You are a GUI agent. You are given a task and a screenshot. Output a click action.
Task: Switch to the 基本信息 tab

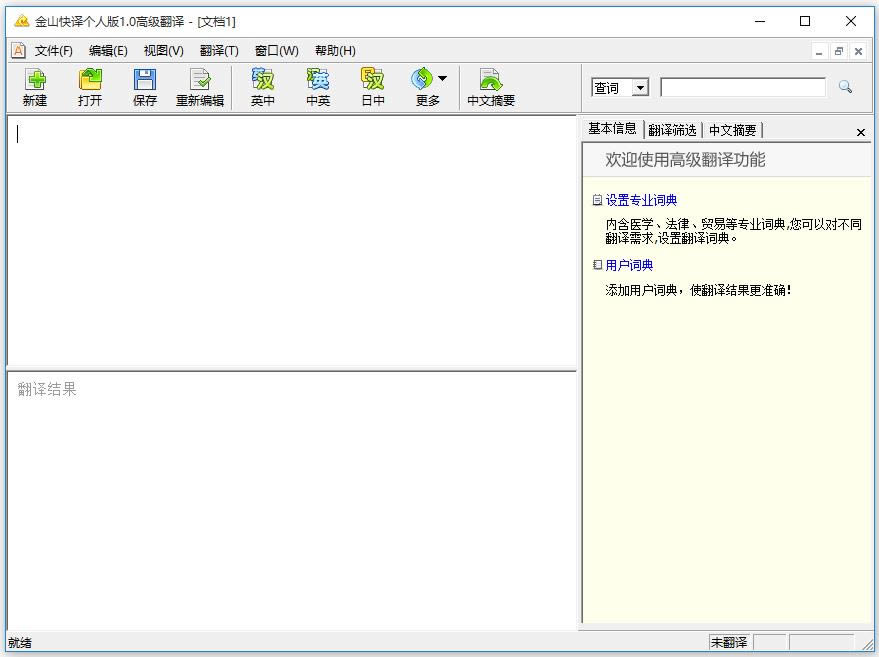click(x=612, y=129)
